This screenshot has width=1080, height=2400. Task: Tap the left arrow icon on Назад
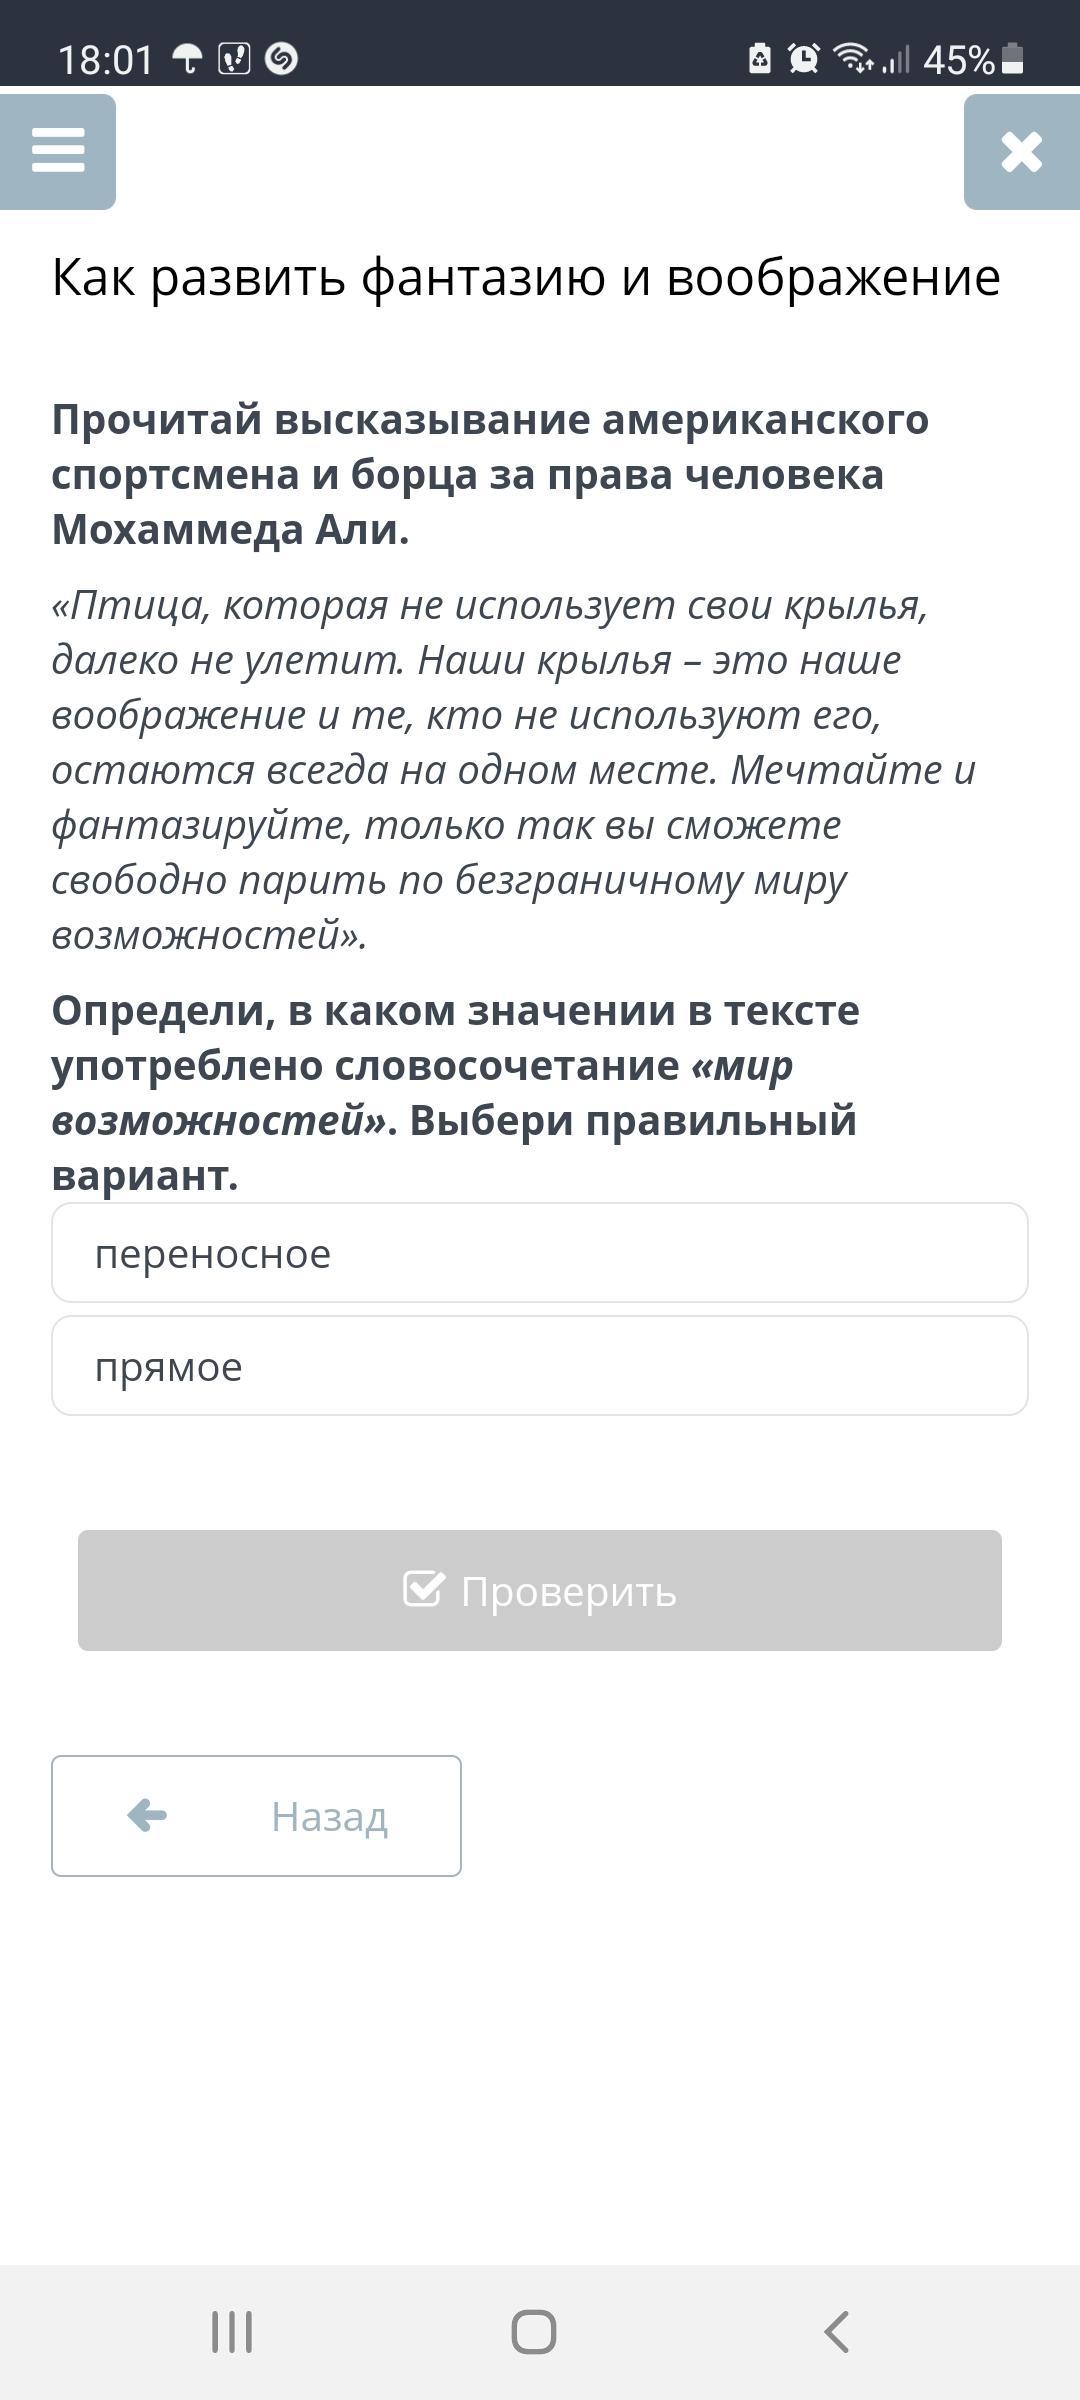[x=147, y=1815]
